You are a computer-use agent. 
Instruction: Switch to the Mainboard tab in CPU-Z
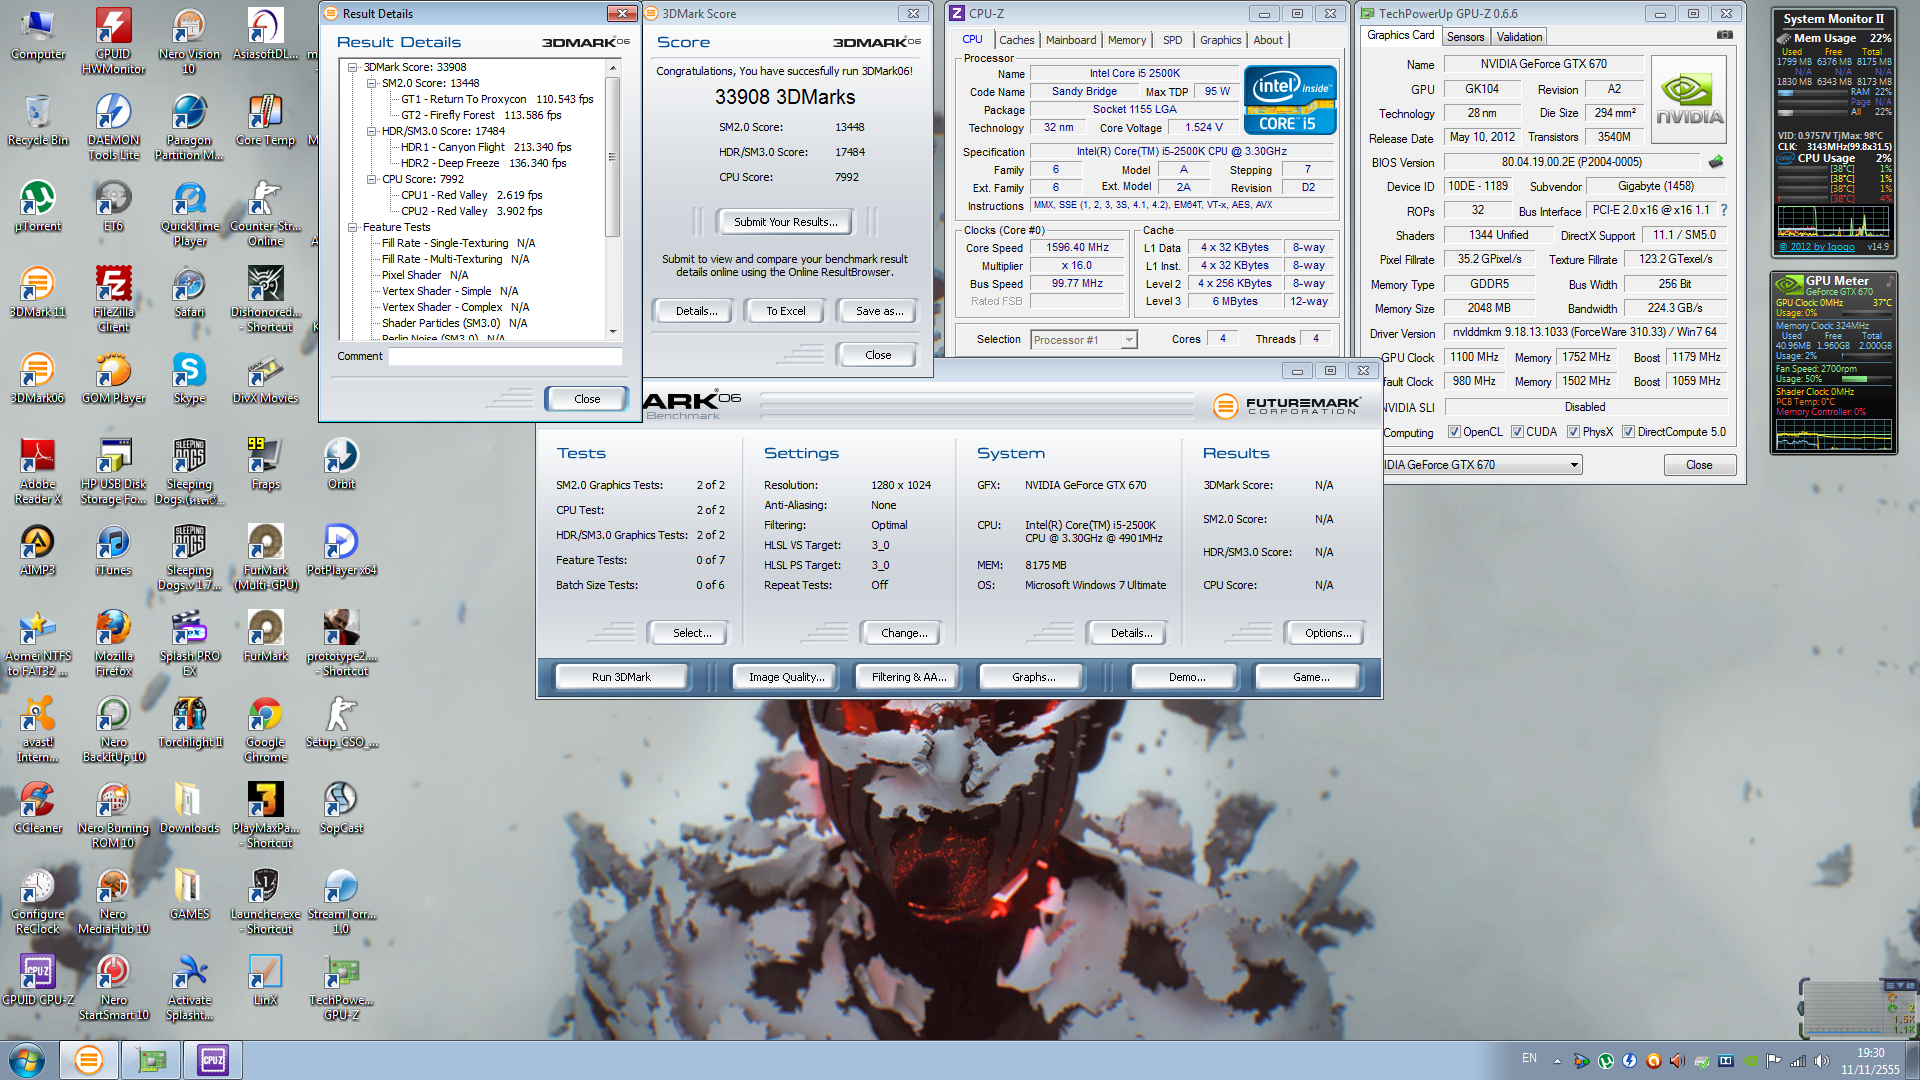1070,40
